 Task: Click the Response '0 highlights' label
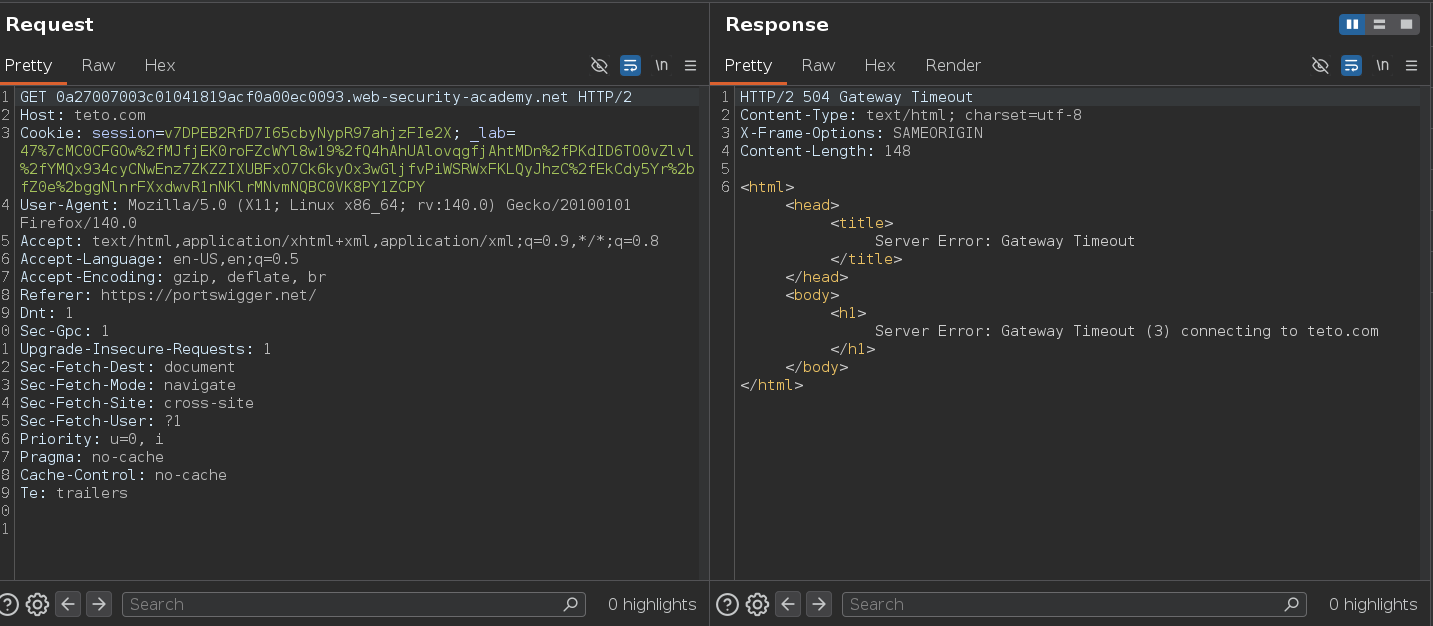coord(1373,604)
